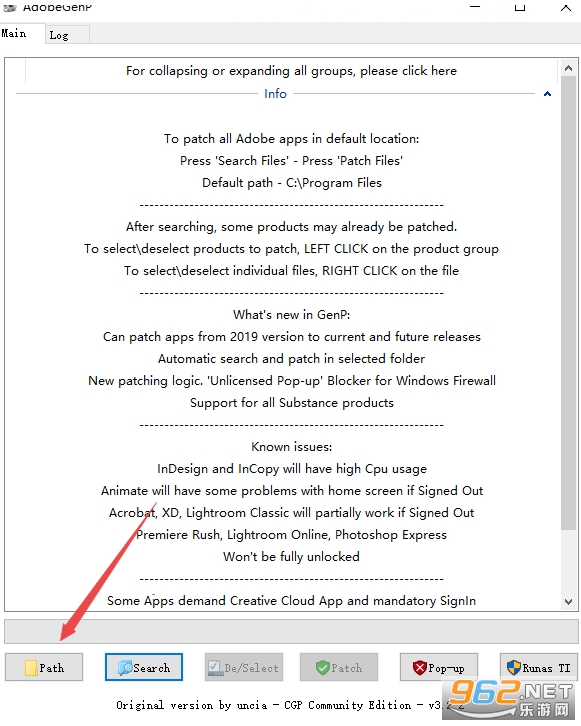Click the empty status progress bar
The height and width of the screenshot is (726, 581).
[x=291, y=631]
